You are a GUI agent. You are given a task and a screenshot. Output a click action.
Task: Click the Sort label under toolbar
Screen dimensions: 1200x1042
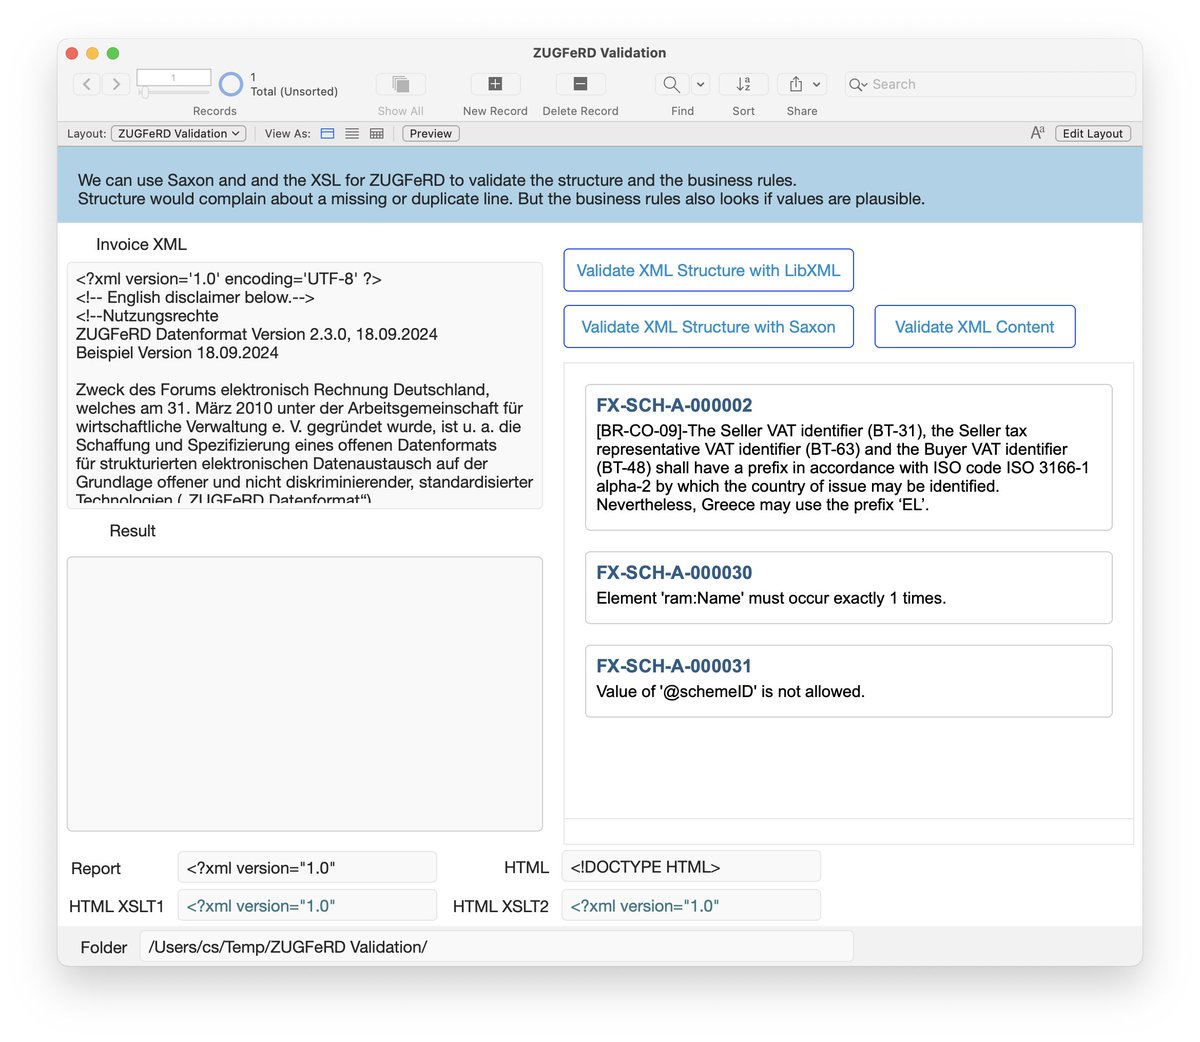[743, 111]
